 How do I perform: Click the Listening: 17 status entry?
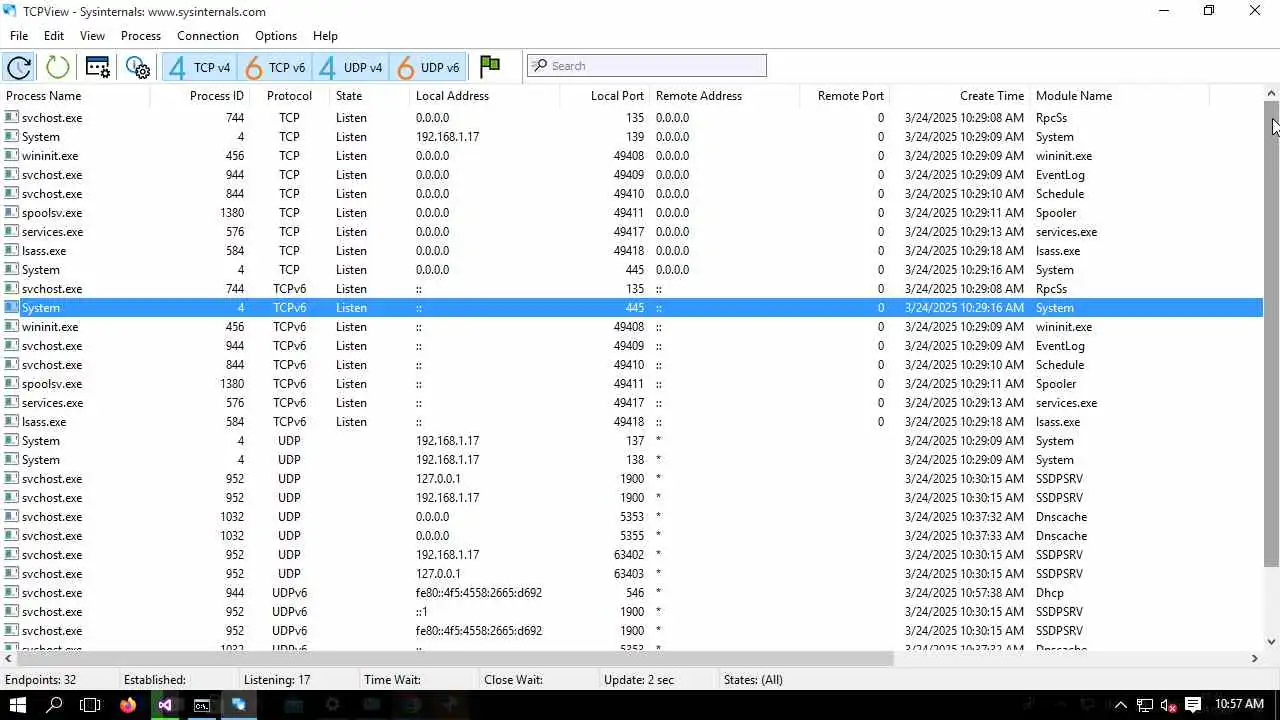(277, 680)
